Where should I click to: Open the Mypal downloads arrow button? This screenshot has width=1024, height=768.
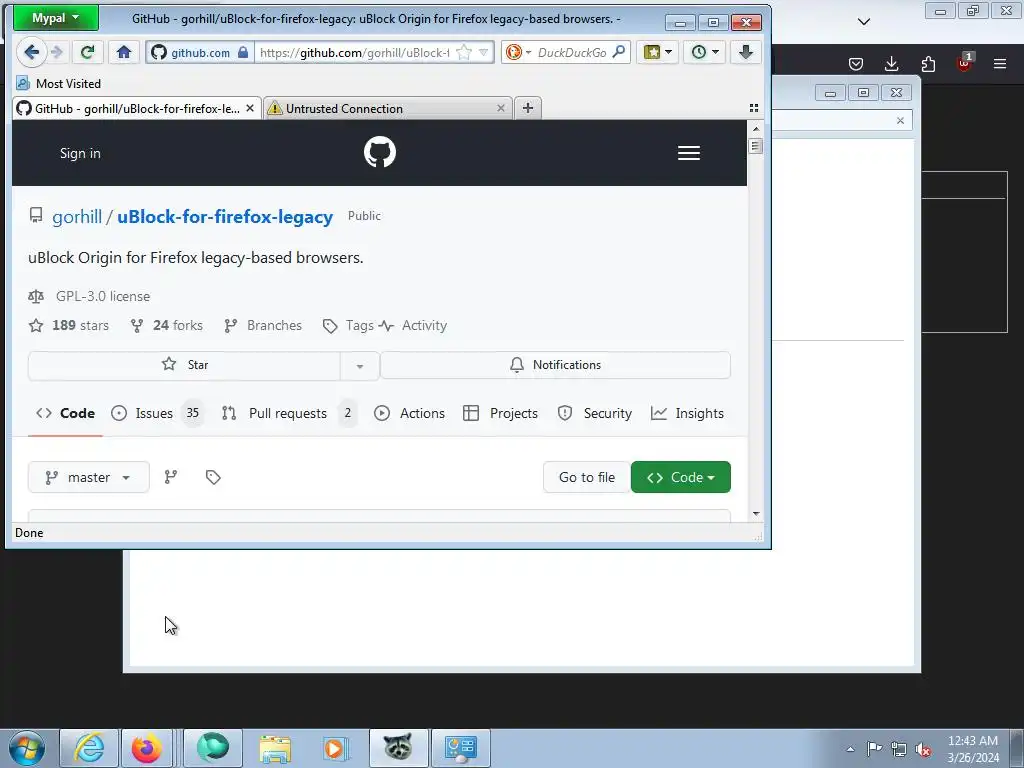(x=746, y=52)
